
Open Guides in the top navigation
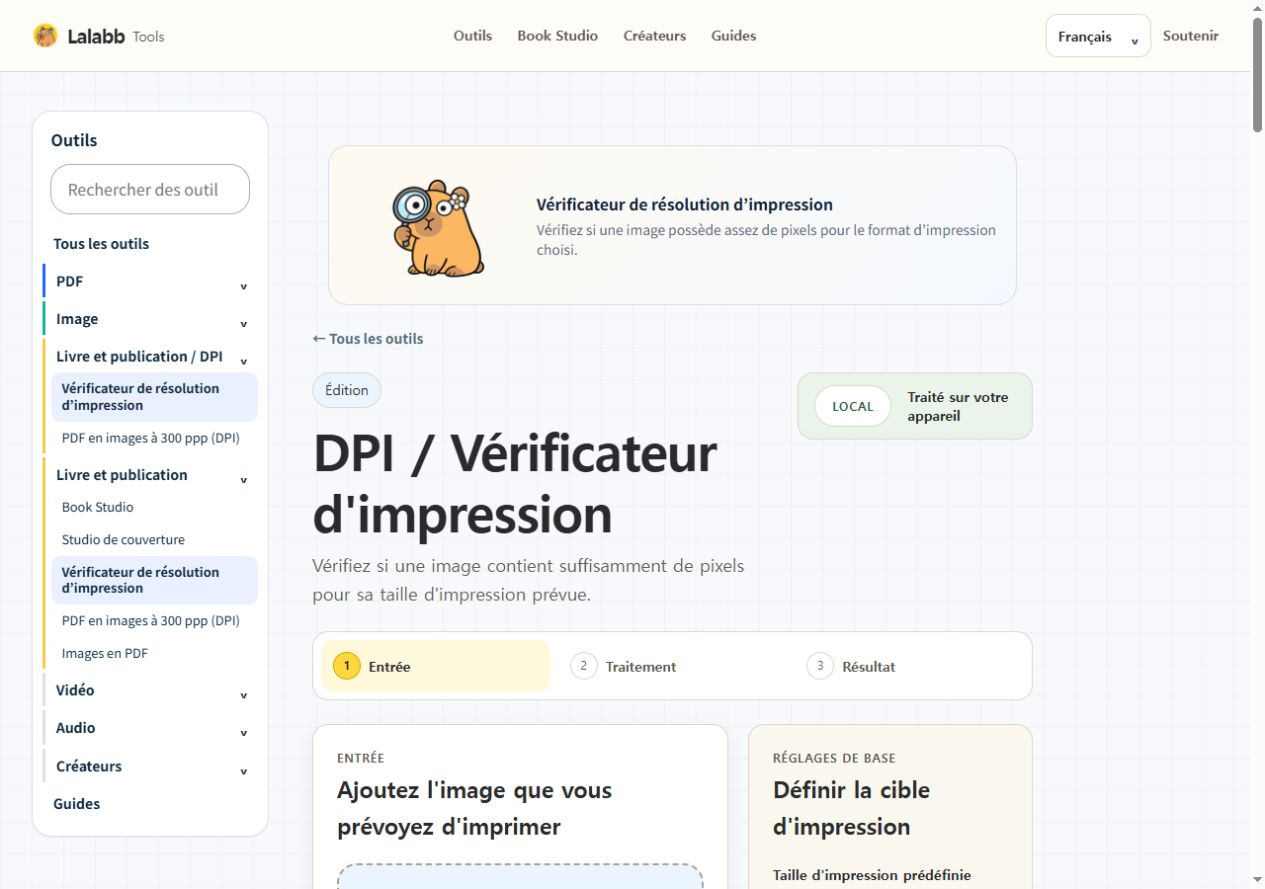click(734, 36)
